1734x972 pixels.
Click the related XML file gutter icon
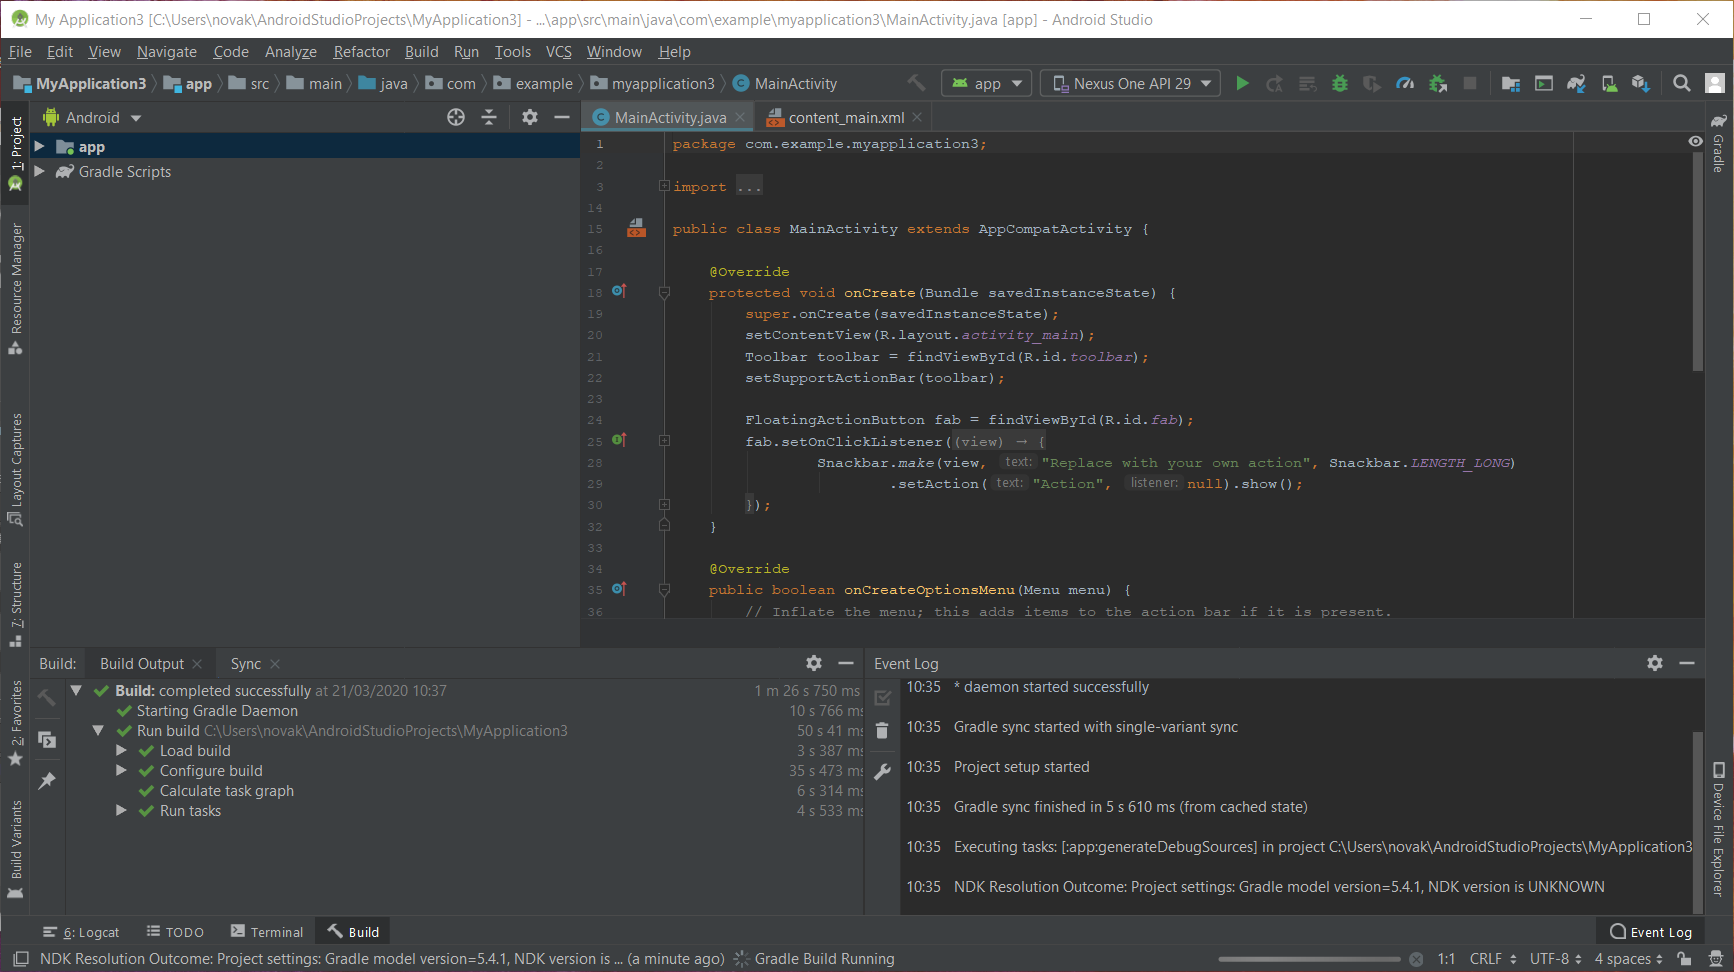[x=636, y=228]
